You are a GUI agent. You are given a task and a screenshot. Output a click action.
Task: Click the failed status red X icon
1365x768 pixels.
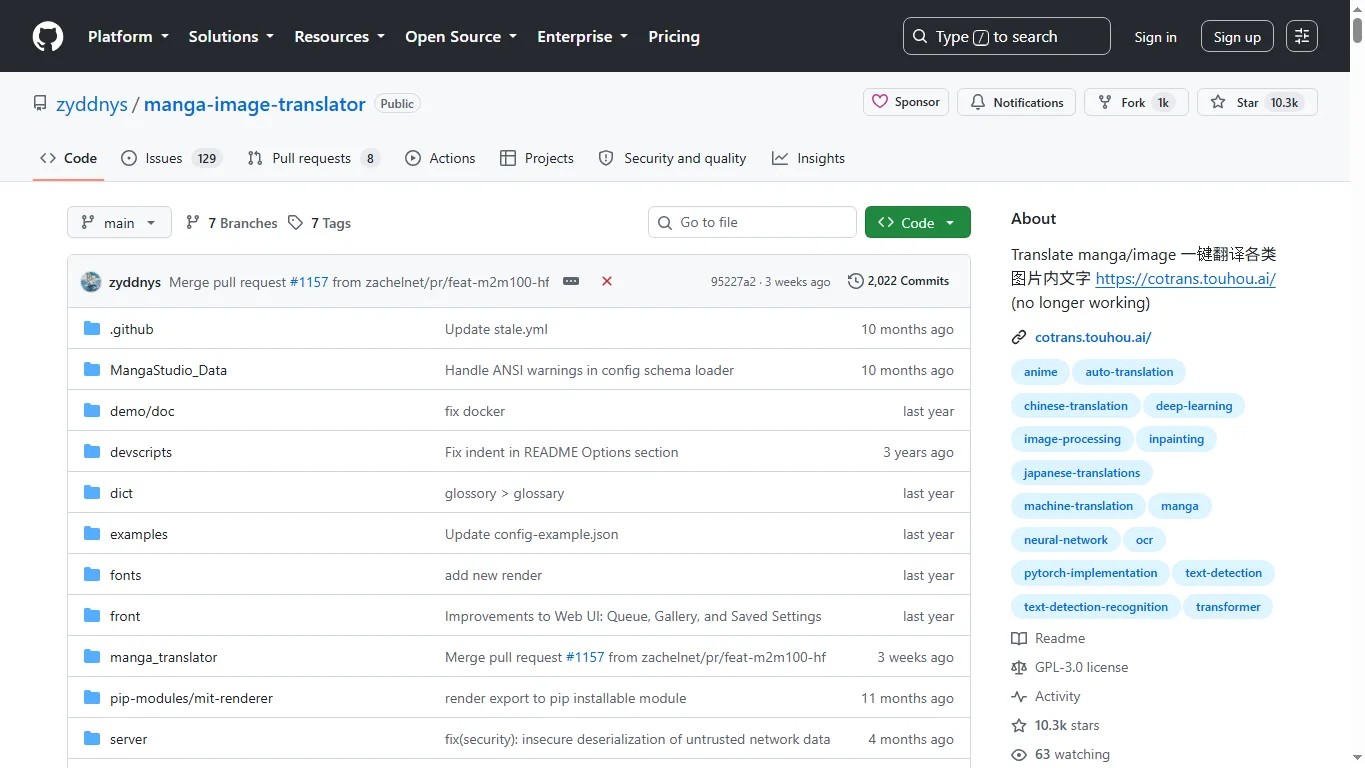tap(607, 281)
